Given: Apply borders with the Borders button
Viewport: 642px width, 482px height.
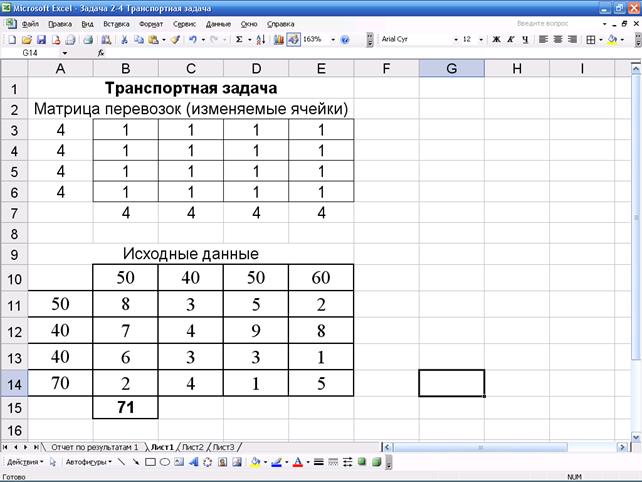Looking at the screenshot, I should 590,39.
